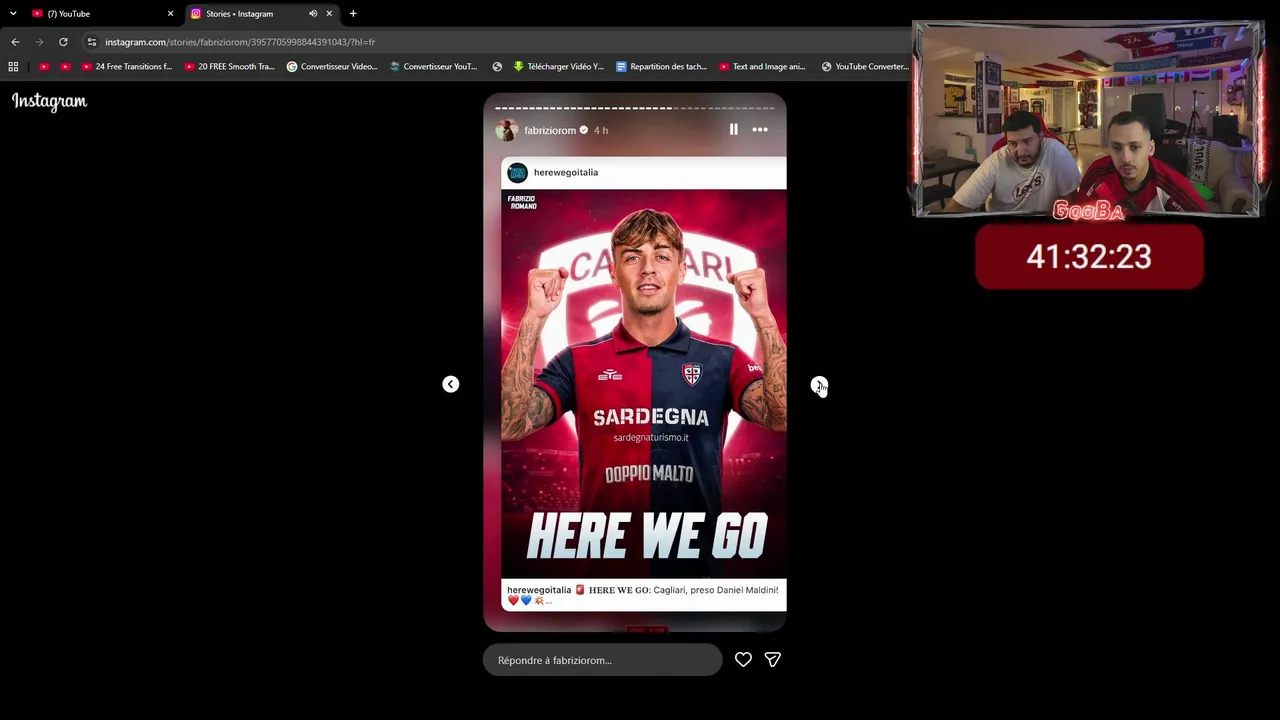
Task: Close the Stories • Instagram tab
Action: 329,14
